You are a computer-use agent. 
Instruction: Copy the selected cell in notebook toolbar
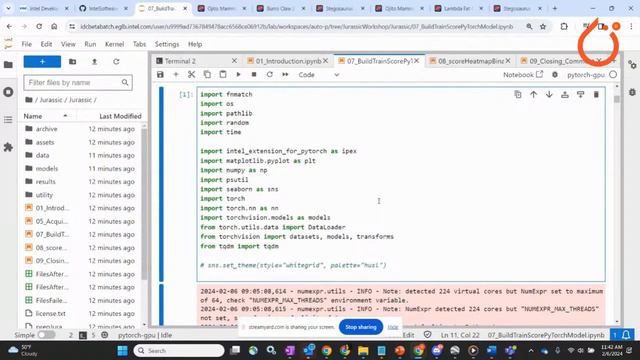[207, 75]
